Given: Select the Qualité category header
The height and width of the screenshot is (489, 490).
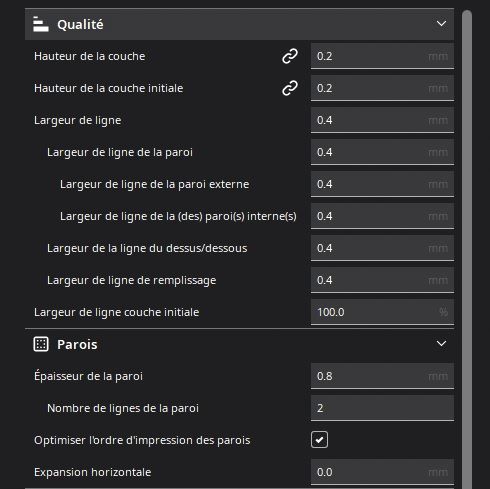Looking at the screenshot, I should 239,24.
